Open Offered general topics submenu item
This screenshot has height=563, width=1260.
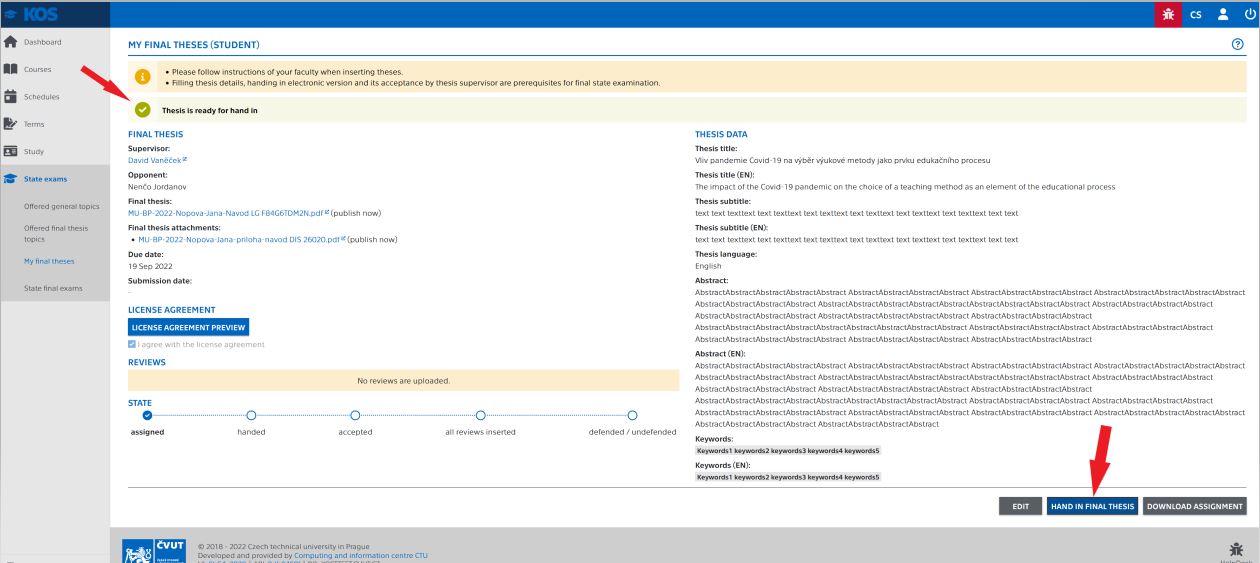click(x=61, y=206)
